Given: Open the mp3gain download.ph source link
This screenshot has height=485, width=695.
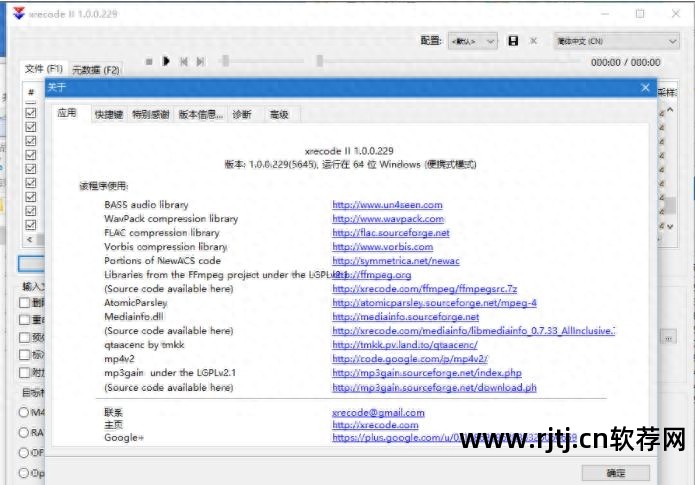Looking at the screenshot, I should (x=434, y=388).
